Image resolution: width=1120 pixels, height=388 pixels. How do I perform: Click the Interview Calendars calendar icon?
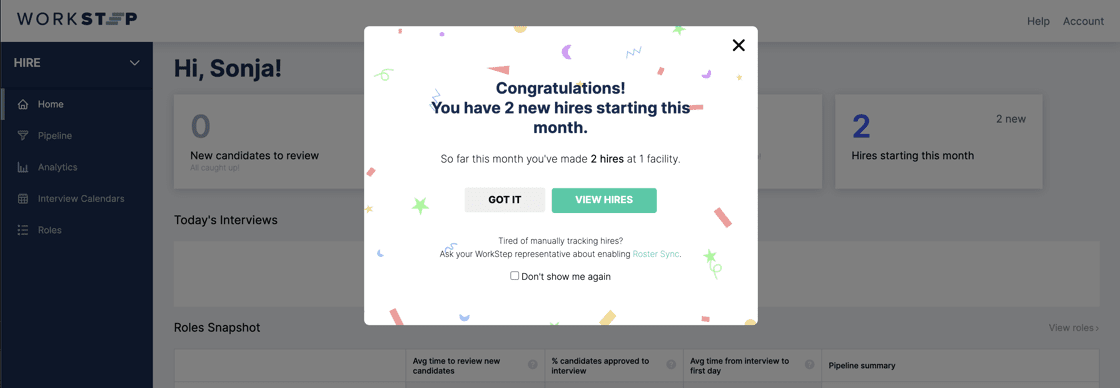pos(23,199)
